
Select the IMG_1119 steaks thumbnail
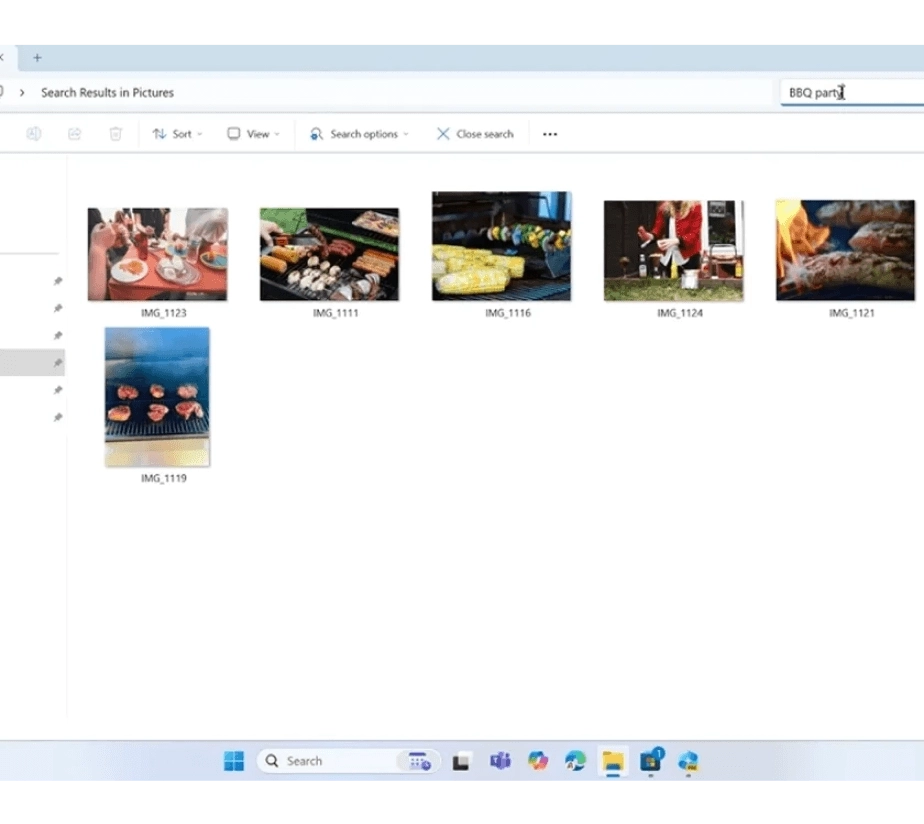[157, 397]
